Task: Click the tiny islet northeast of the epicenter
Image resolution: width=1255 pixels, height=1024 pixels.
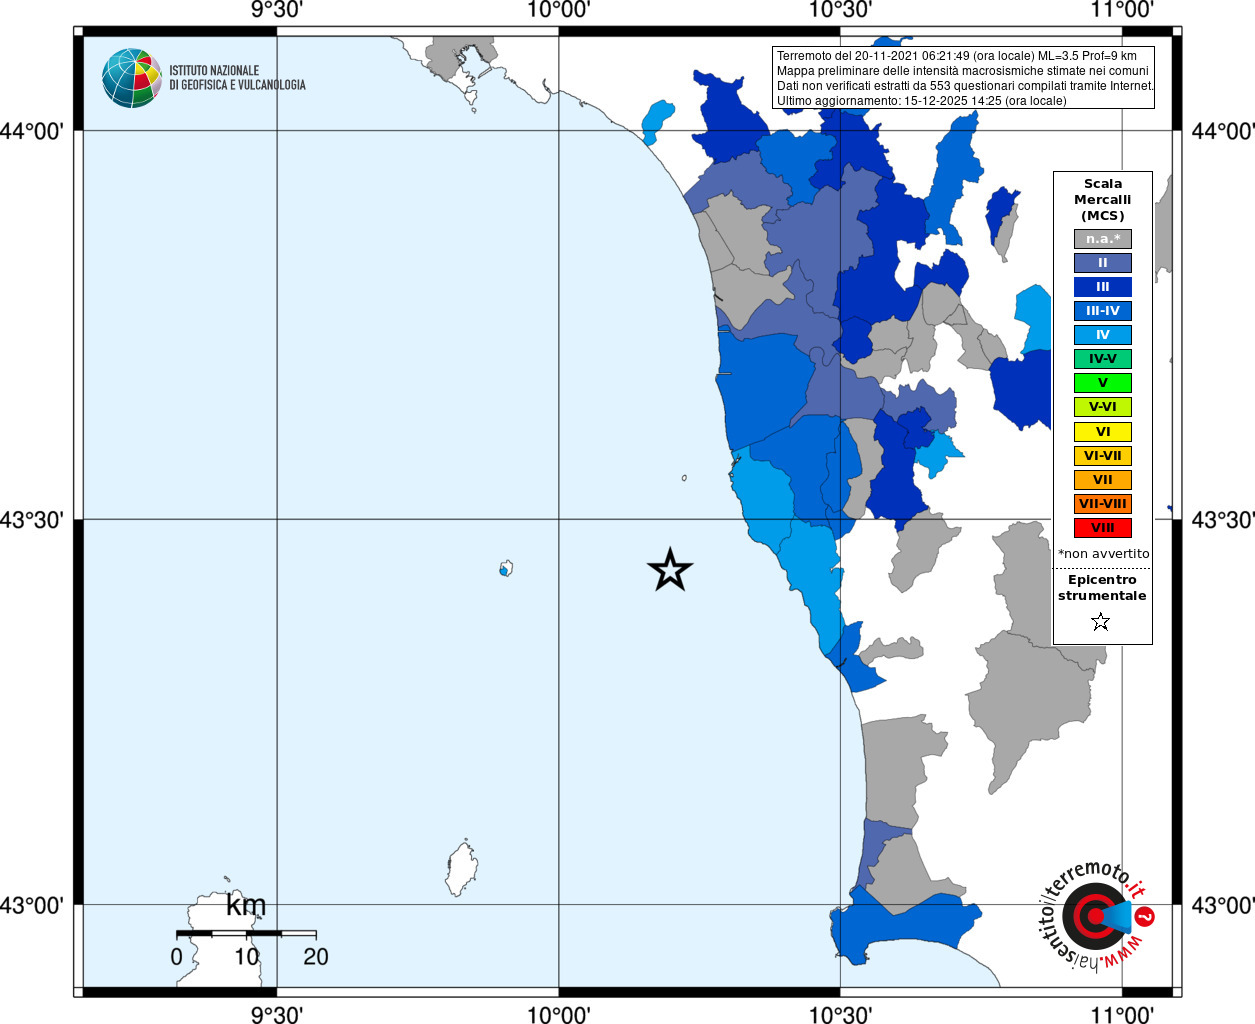Action: click(684, 478)
